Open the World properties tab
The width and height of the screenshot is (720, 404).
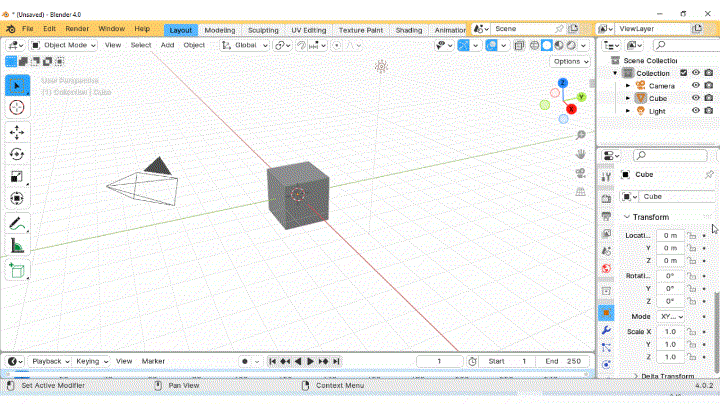pyautogui.click(x=606, y=269)
